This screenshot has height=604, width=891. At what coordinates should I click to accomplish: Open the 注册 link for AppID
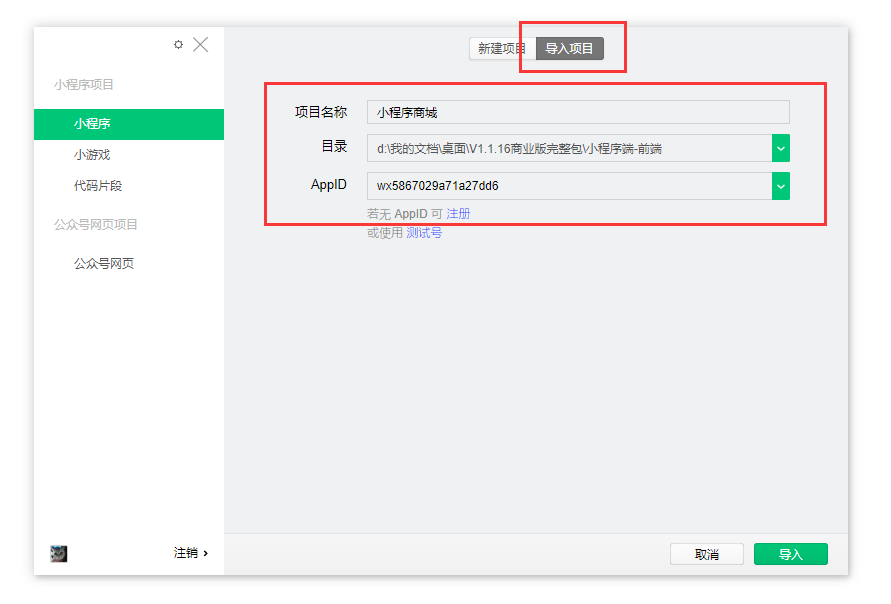click(458, 214)
